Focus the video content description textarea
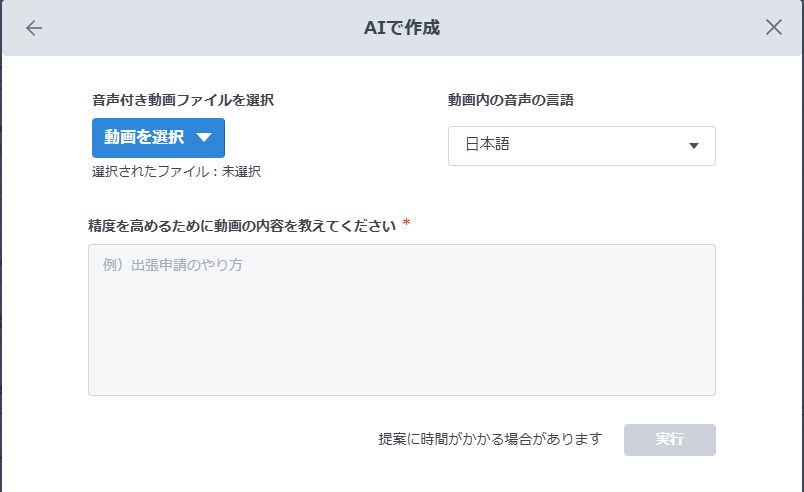 pos(401,319)
